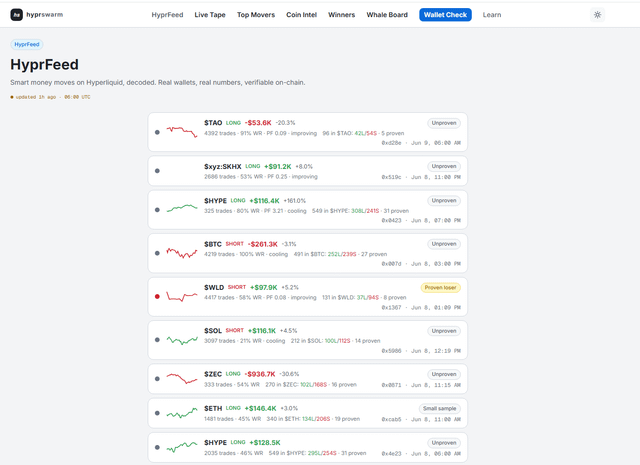Click wallet address 0x1367
The width and height of the screenshot is (640, 465).
point(391,307)
